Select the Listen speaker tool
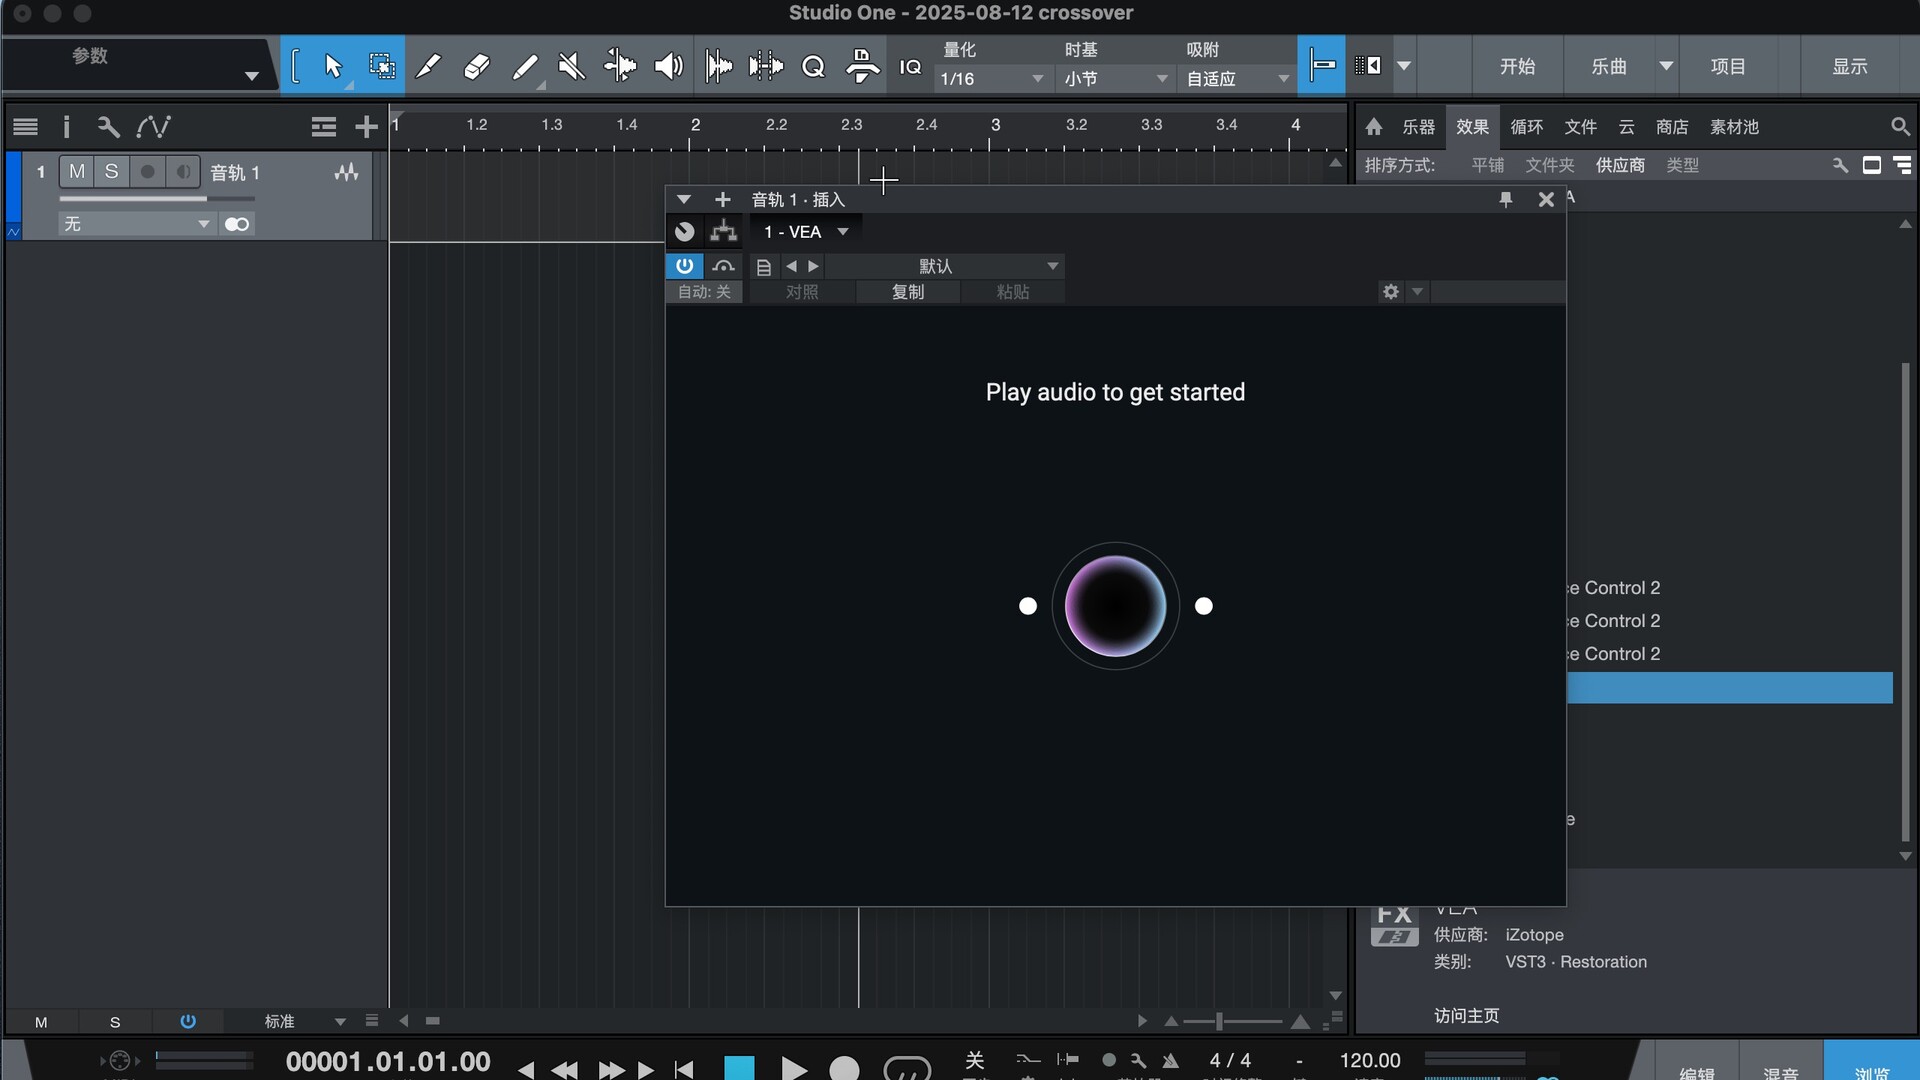The width and height of the screenshot is (1920, 1080). tap(668, 66)
